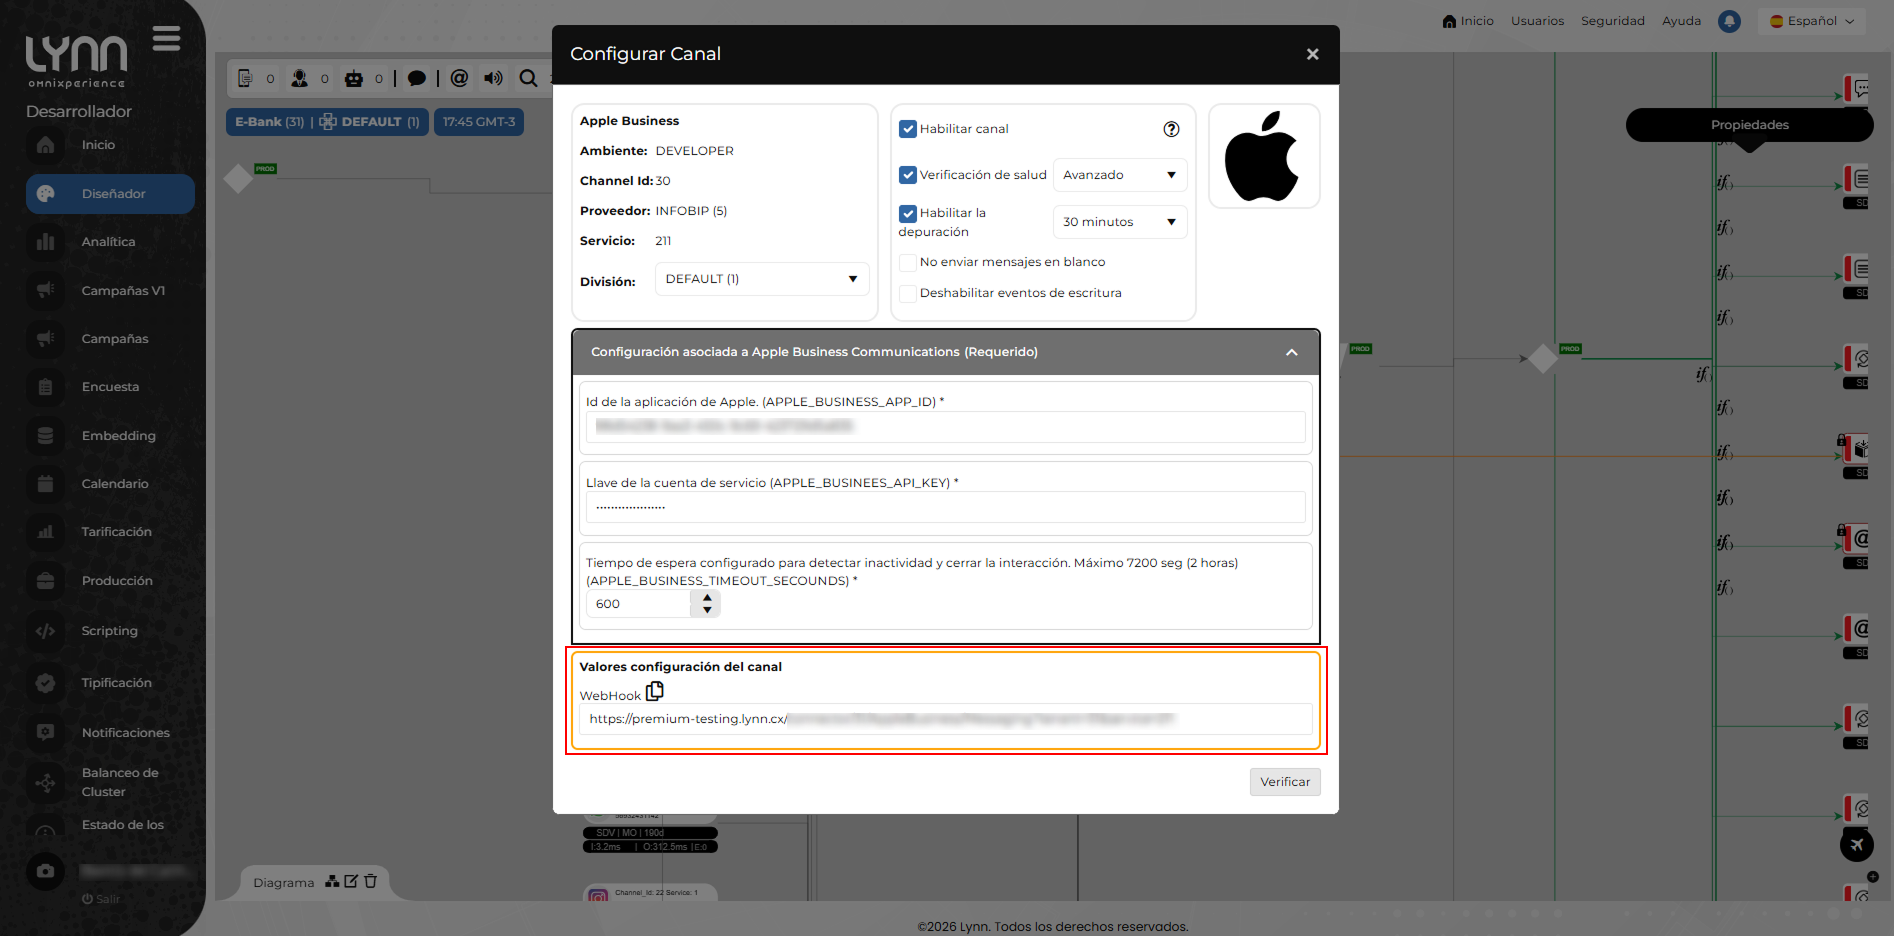The image size is (1894, 936).
Task: Click the round airplane button on the canvas
Action: click(1857, 844)
